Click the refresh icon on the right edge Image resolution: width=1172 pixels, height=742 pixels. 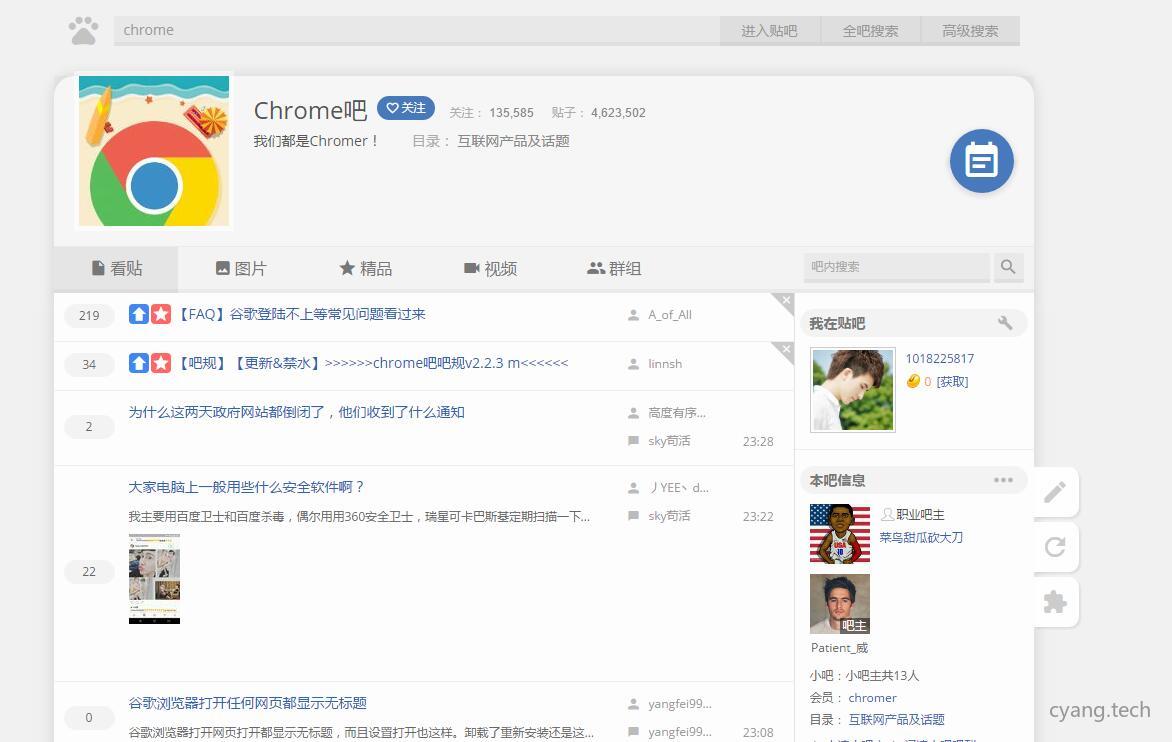click(x=1055, y=547)
